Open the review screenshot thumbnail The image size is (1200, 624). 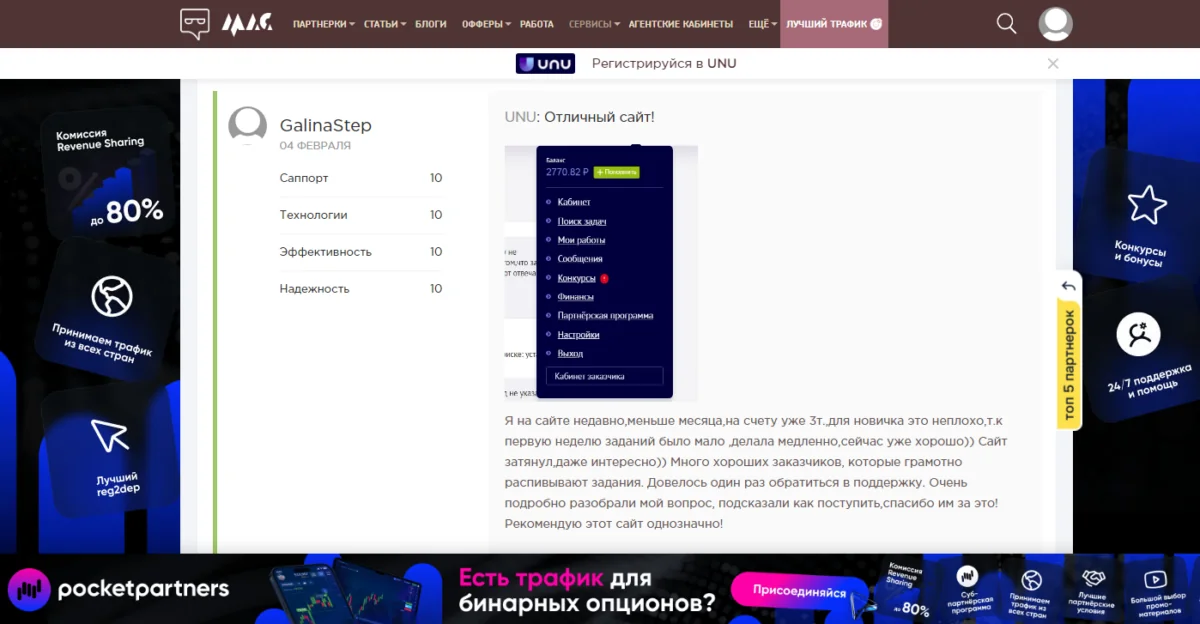pyautogui.click(x=601, y=273)
